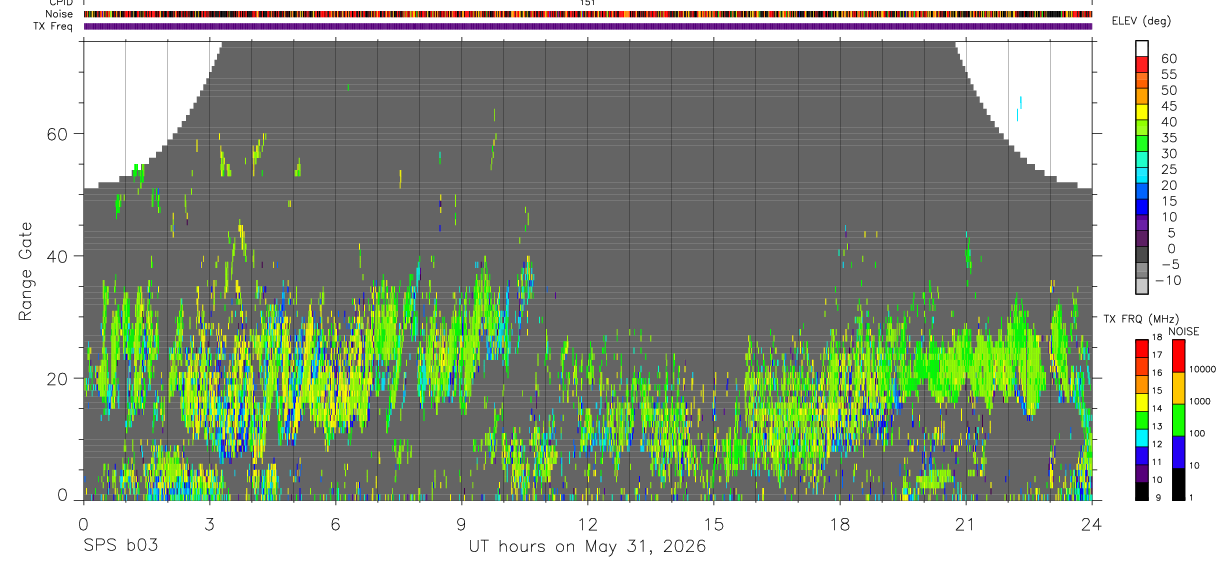The height and width of the screenshot is (567, 1228).
Task: Click the 'Range Gate' y-axis title
Action: (25, 271)
